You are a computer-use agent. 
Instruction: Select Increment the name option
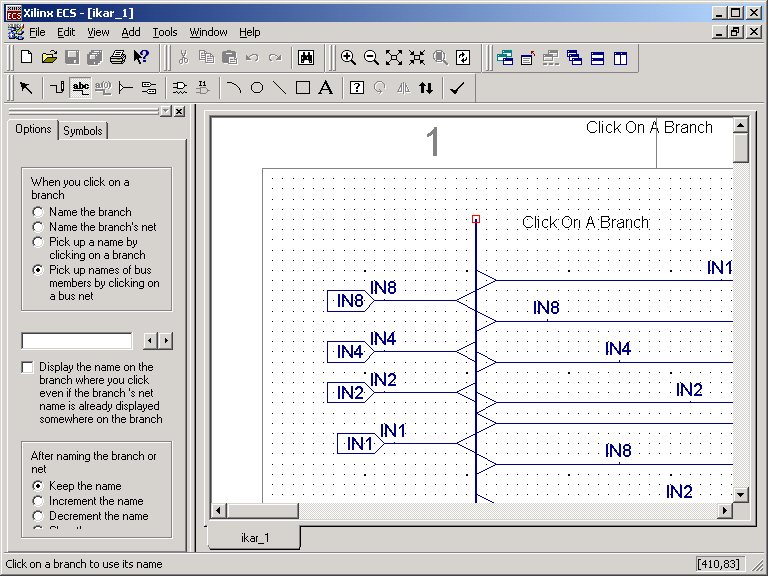(x=37, y=501)
